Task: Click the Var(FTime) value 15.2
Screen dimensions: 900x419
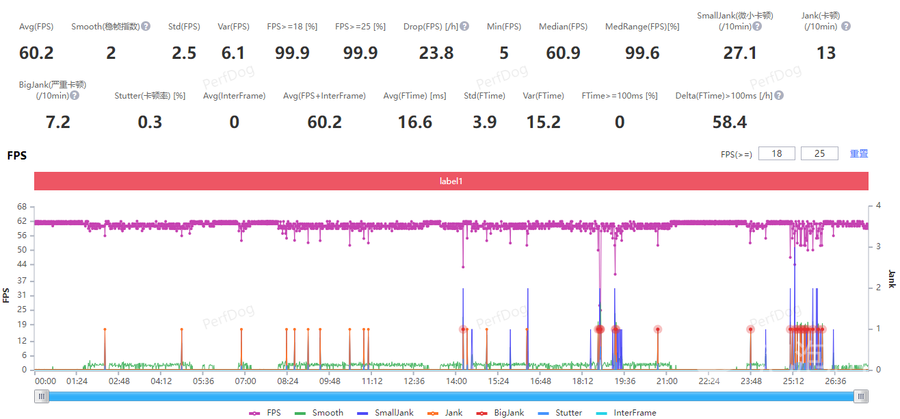Action: (543, 122)
